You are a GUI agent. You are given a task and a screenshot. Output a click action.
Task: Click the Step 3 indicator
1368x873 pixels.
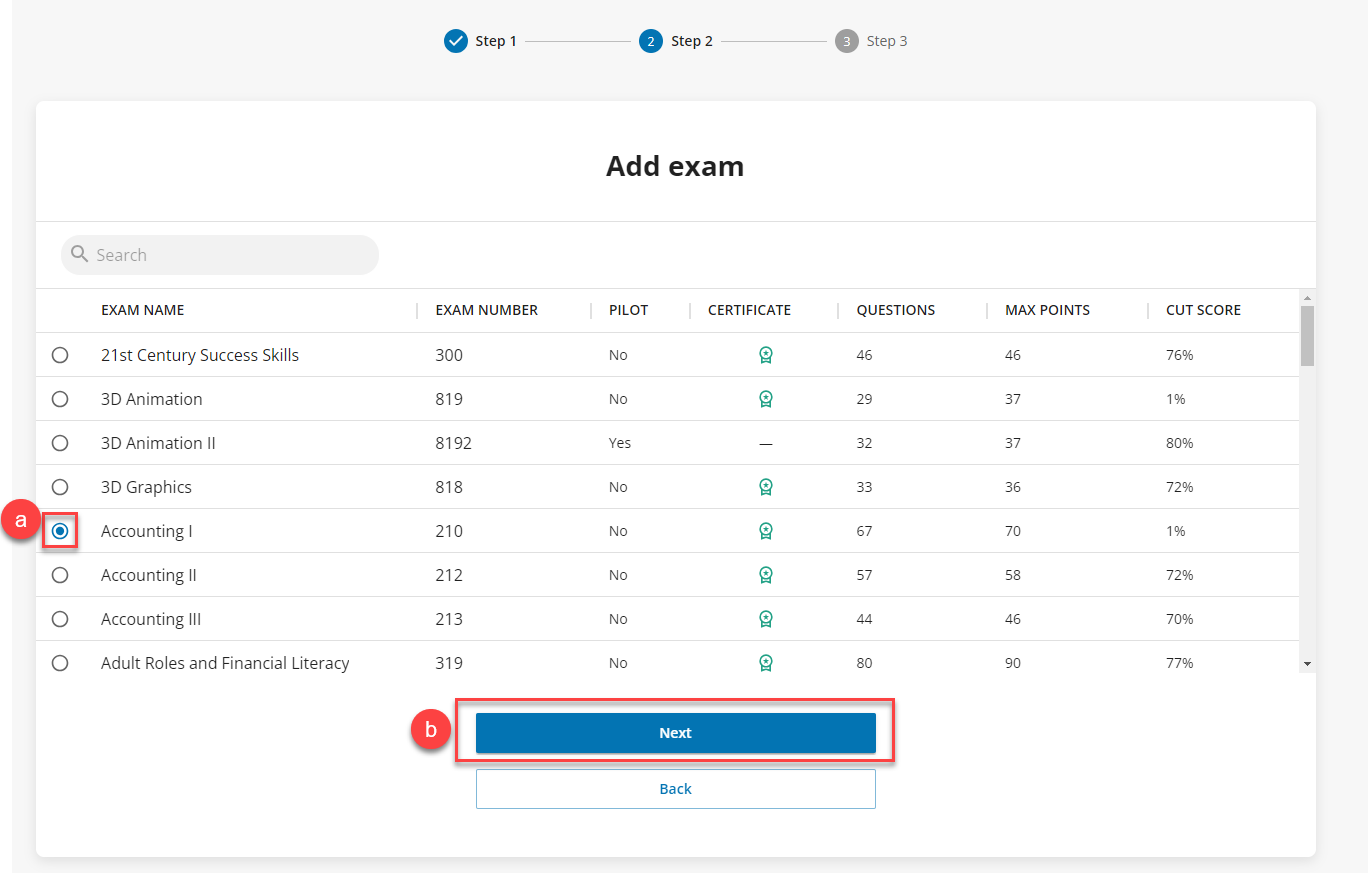846,40
